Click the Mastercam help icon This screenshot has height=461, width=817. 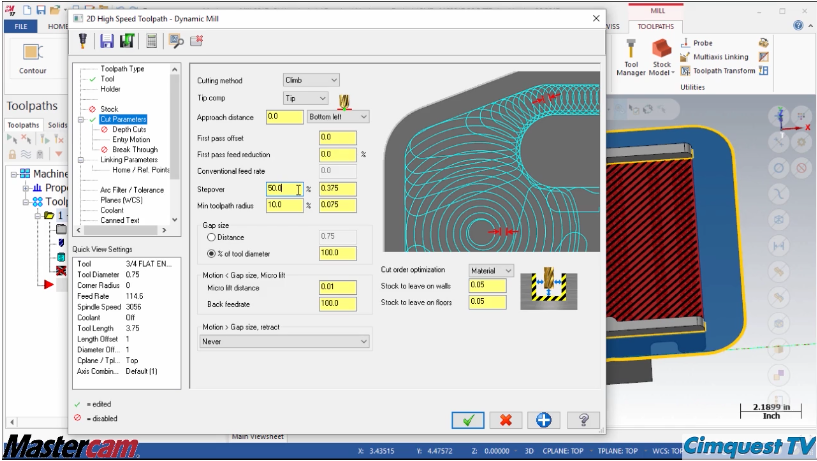click(798, 25)
